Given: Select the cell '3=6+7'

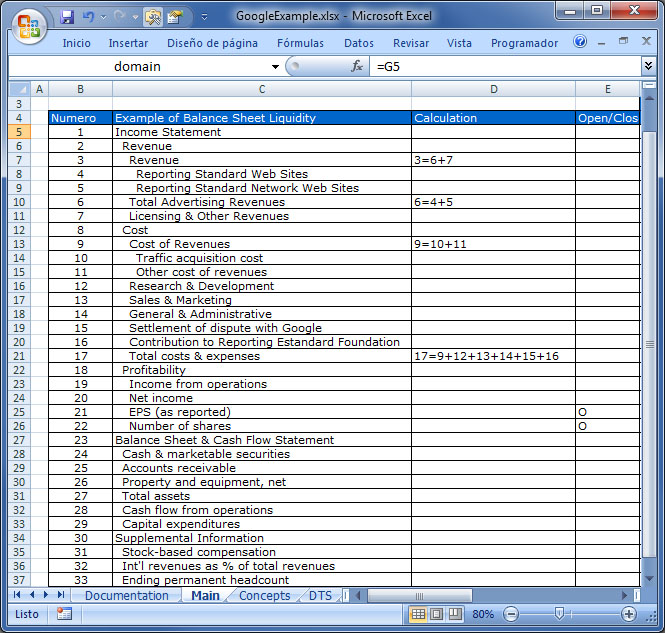Looking at the screenshot, I should click(x=493, y=160).
